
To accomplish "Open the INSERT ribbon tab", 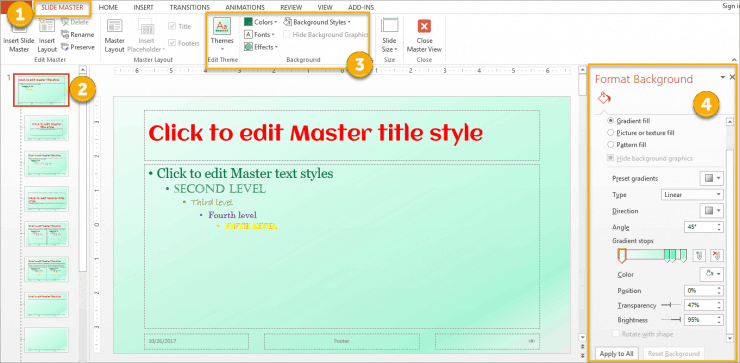I will click(x=143, y=8).
